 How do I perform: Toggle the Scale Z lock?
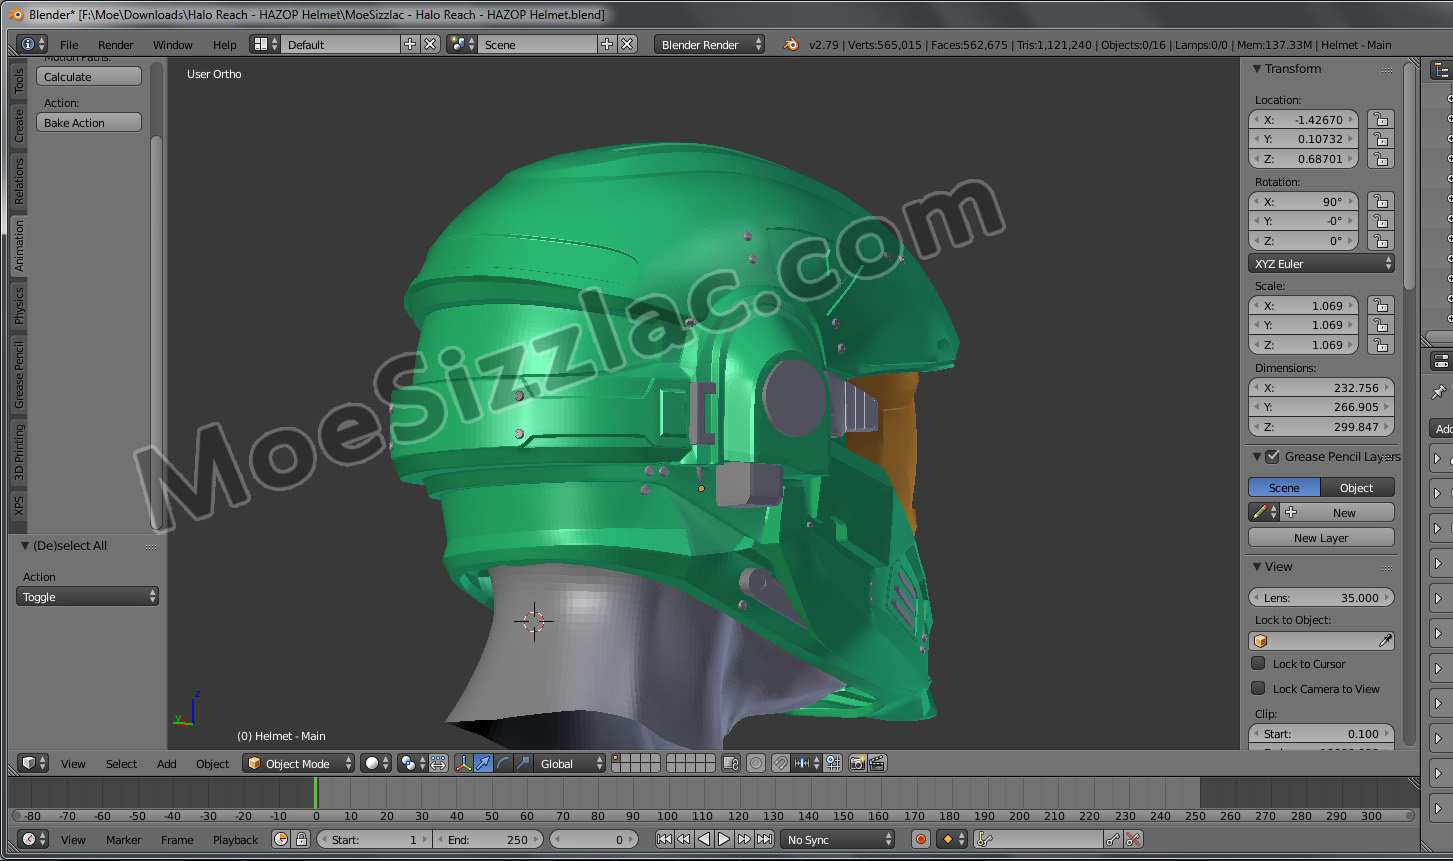click(1380, 344)
